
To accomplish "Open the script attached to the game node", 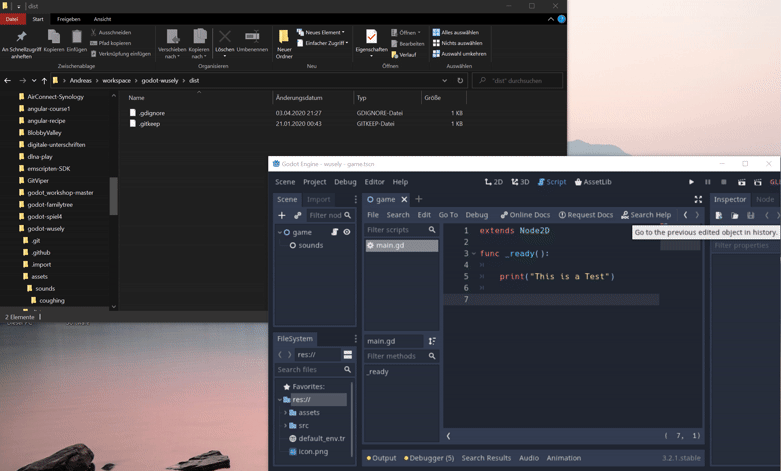I will tap(335, 232).
